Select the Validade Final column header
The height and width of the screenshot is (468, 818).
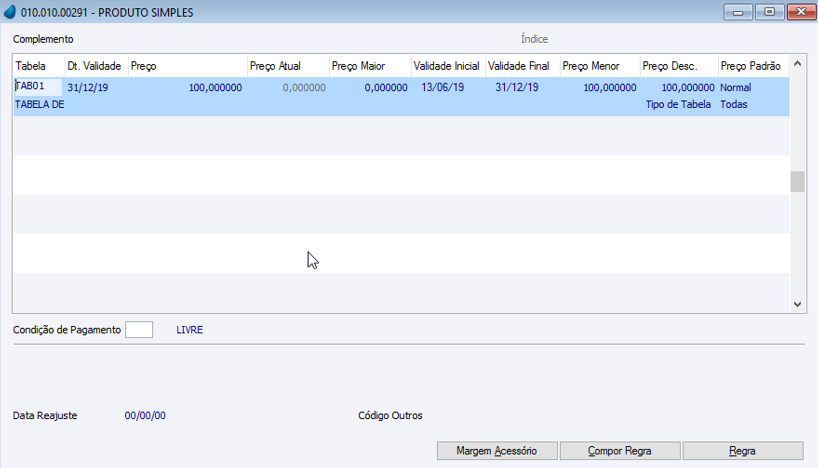(522, 66)
